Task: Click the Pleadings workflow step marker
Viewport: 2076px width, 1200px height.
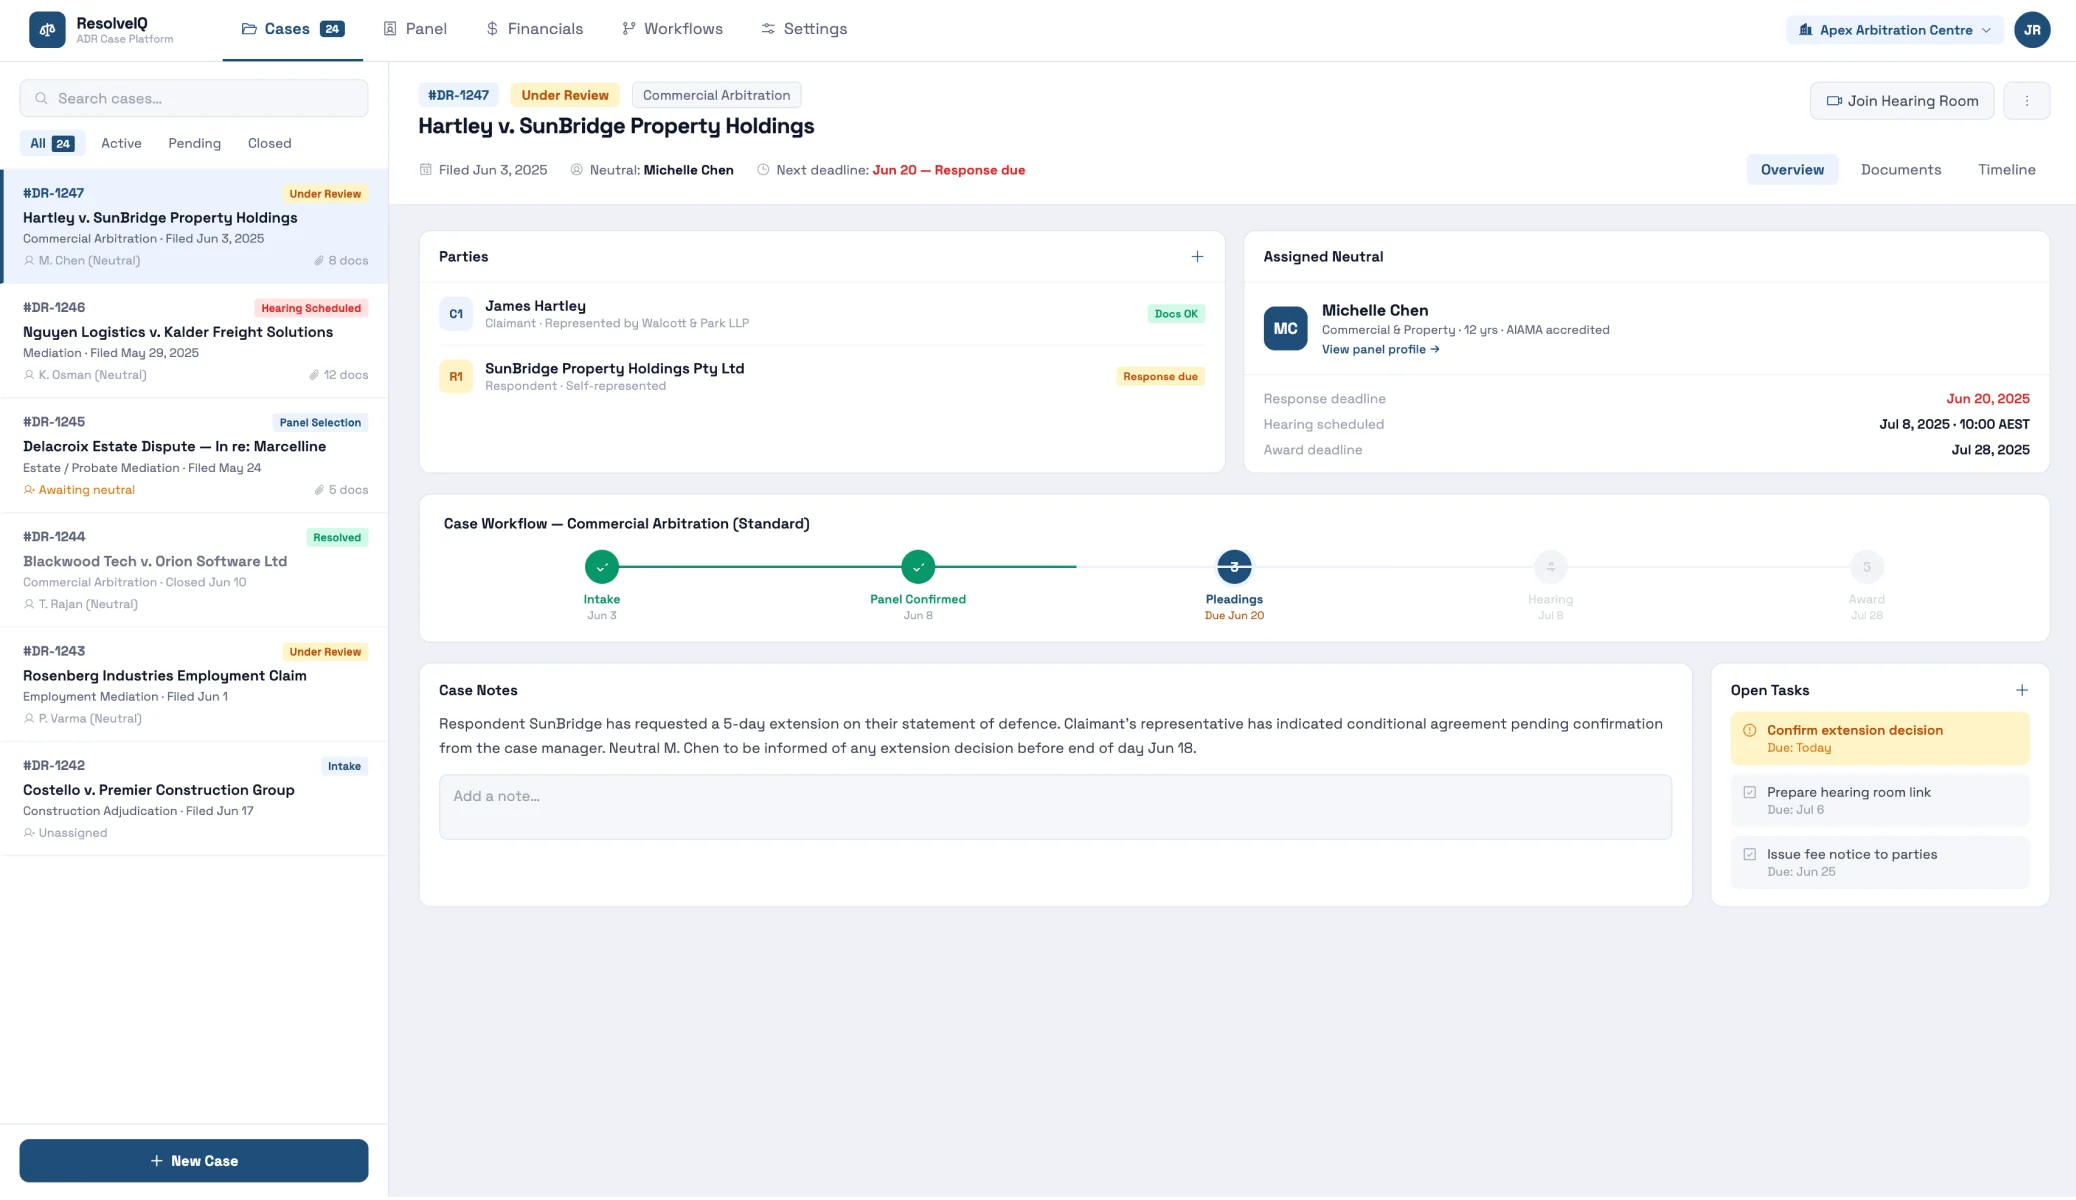Action: [1234, 567]
